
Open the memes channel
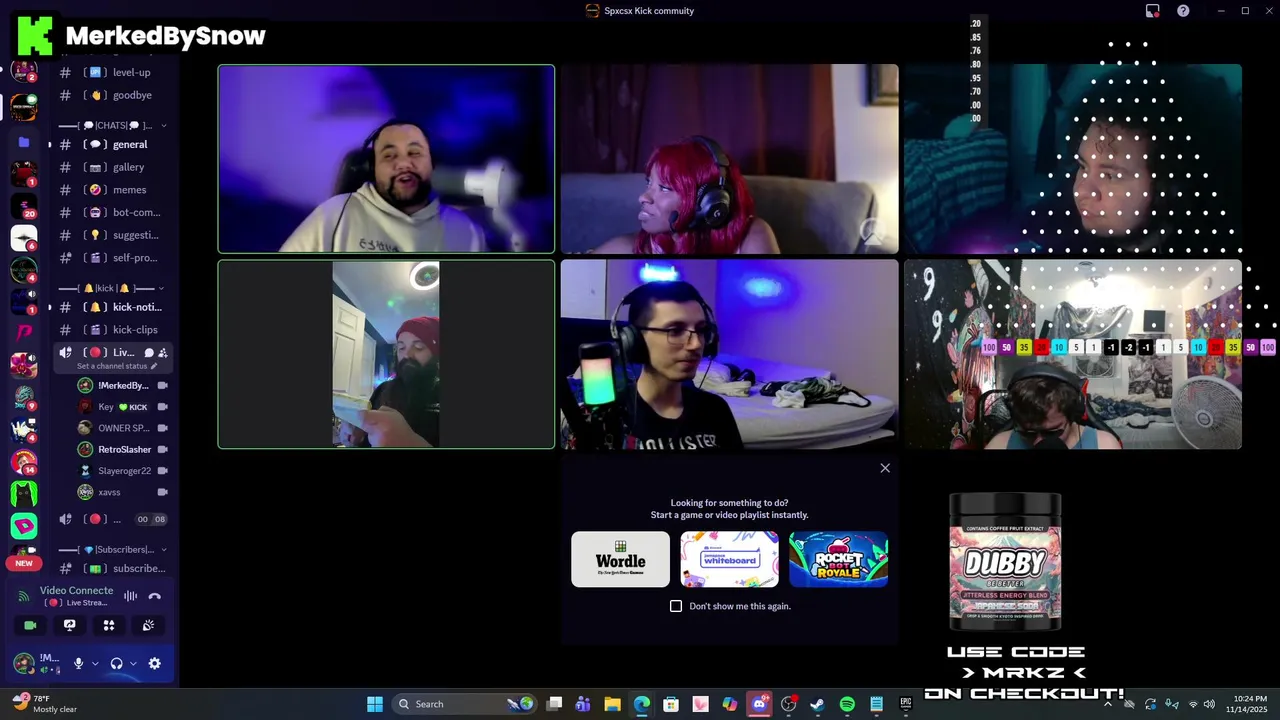tap(113, 190)
